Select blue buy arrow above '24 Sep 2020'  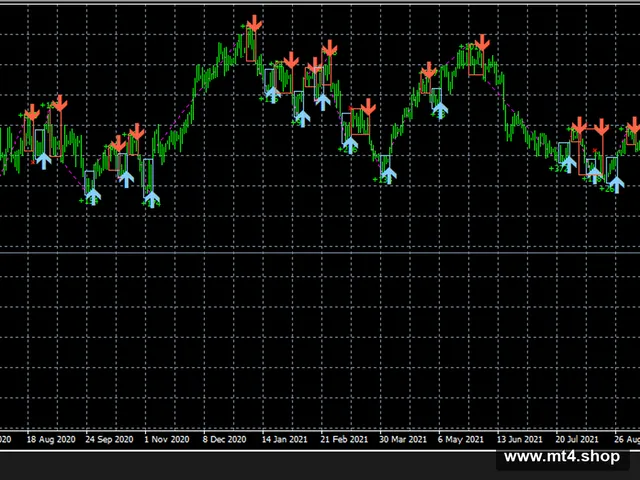click(x=93, y=197)
